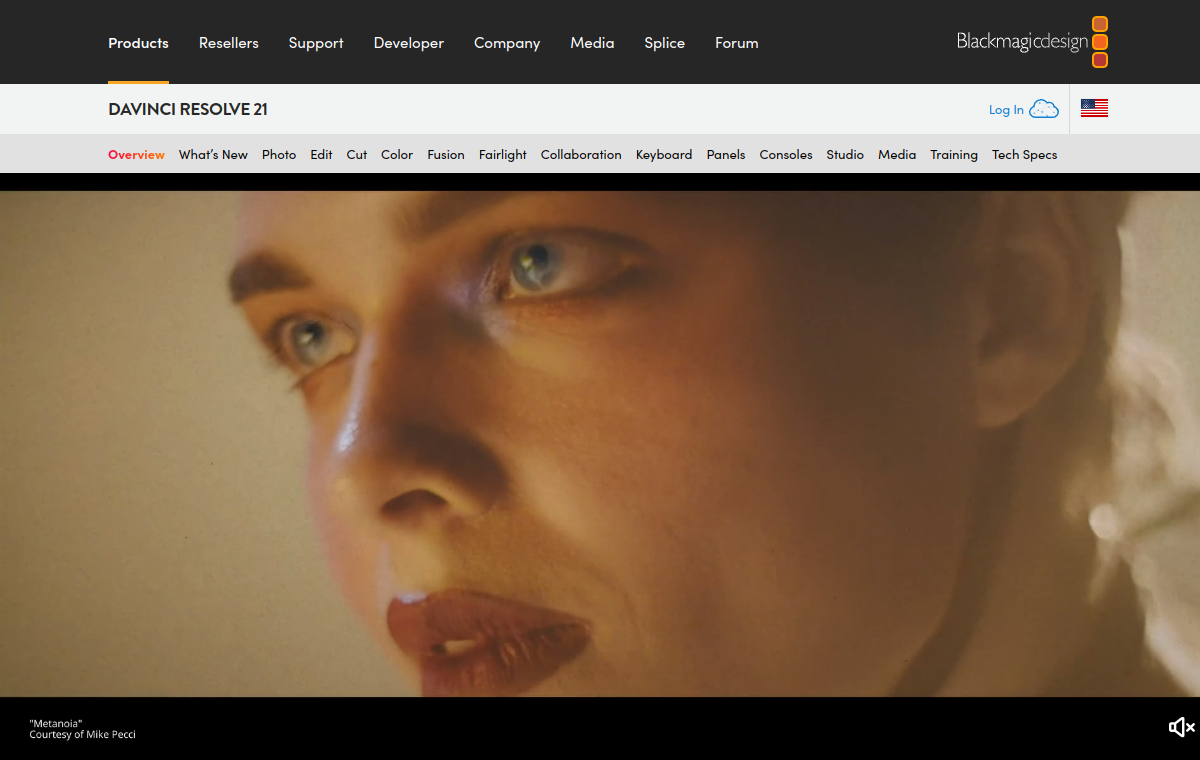
Task: Open the Products menu
Action: click(138, 43)
